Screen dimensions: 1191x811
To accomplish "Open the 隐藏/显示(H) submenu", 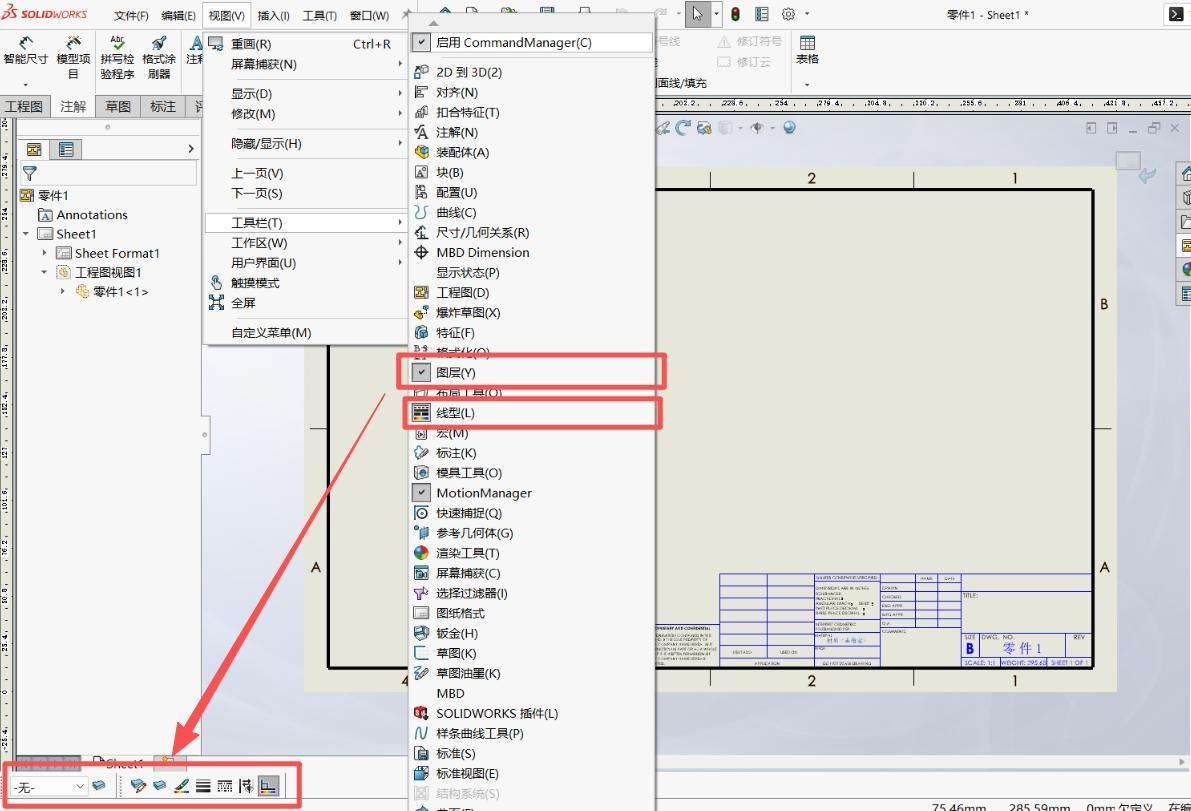I will pos(305,144).
